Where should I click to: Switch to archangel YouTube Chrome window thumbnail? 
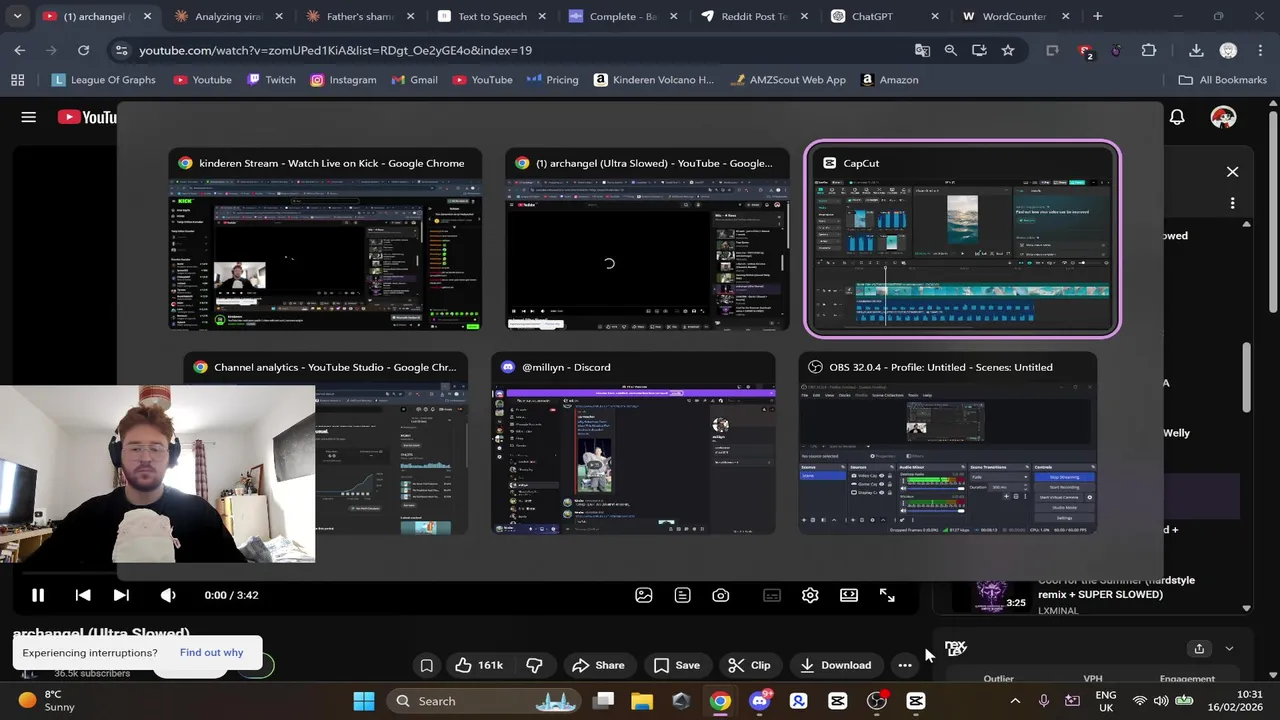pyautogui.click(x=647, y=239)
